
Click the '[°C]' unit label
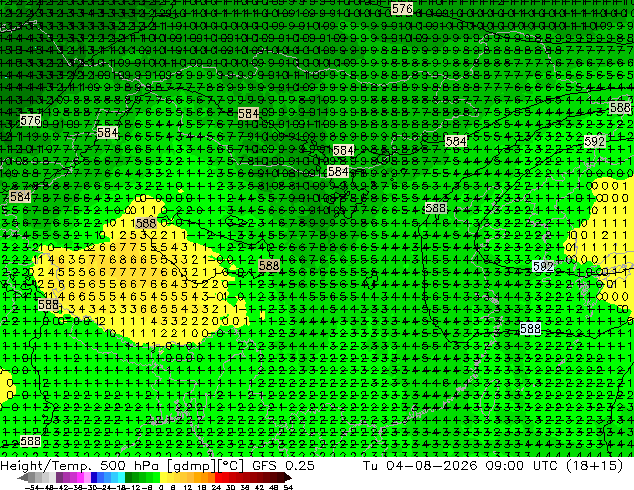click(231, 466)
